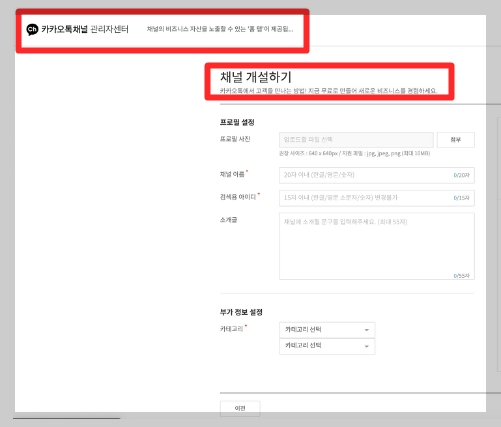Click the KakaoTalk Channel 'Ch' logo icon

[x=32, y=29]
